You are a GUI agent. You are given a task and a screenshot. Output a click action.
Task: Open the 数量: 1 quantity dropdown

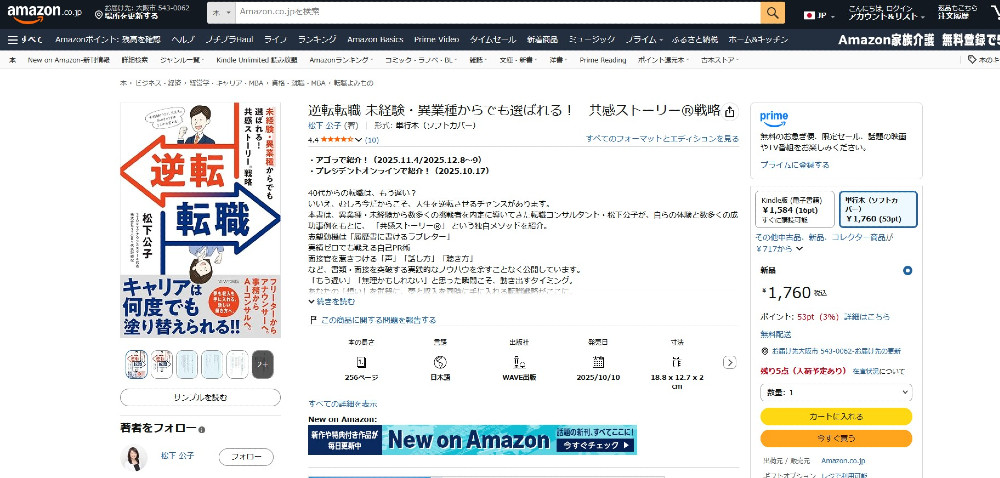tap(836, 393)
